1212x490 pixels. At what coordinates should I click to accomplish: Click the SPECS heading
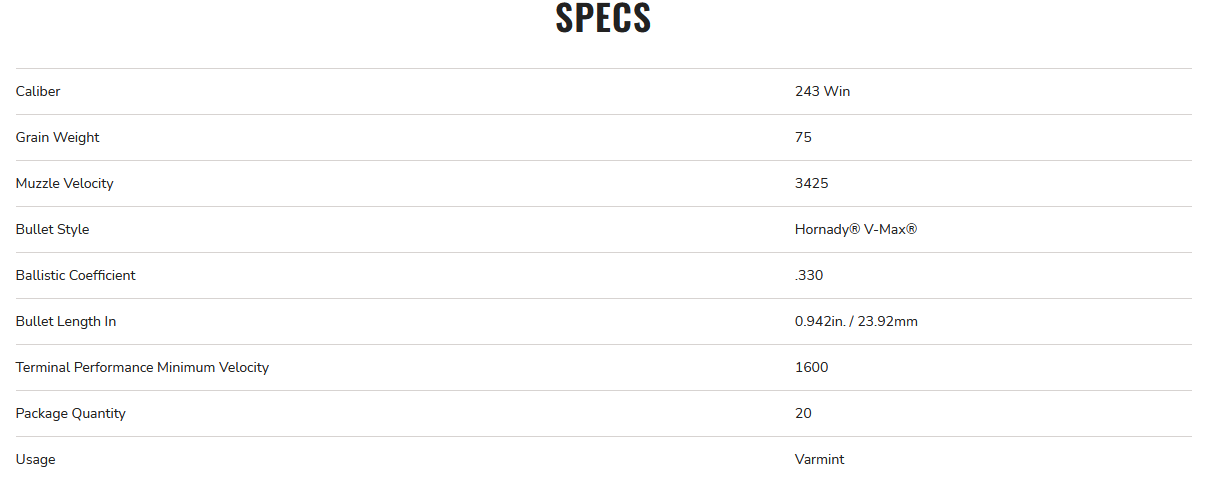point(603,18)
